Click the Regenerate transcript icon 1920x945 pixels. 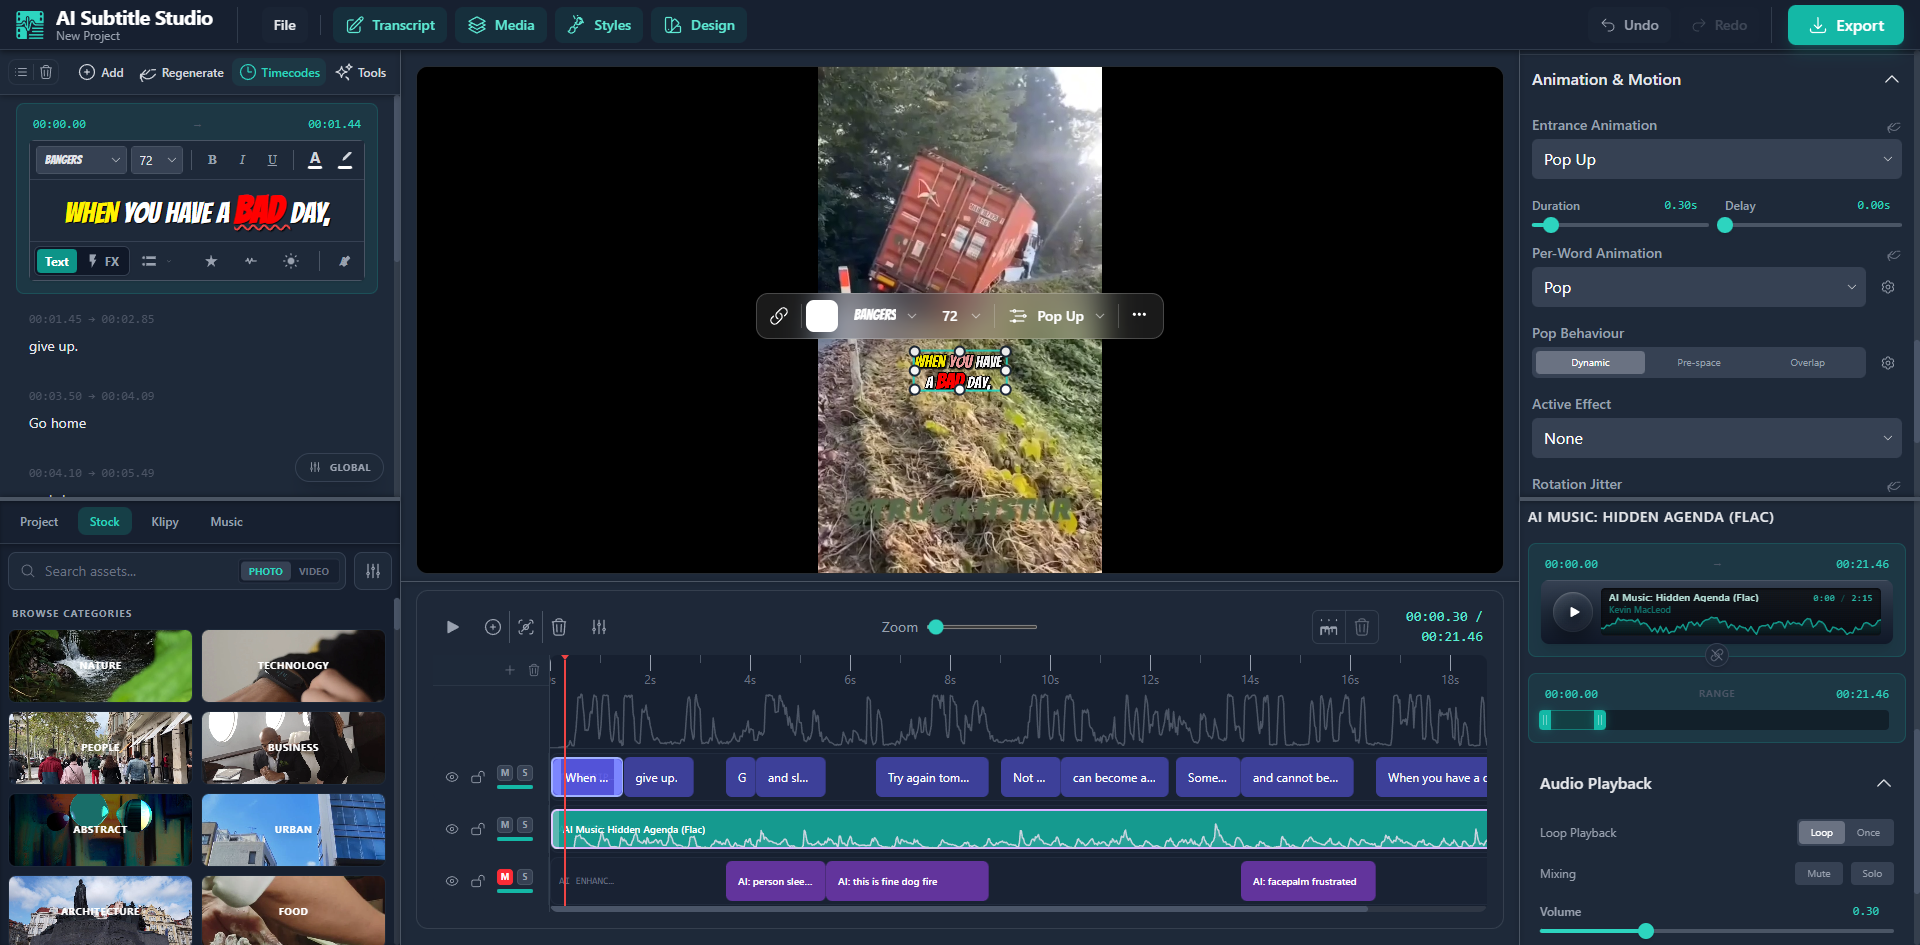click(x=150, y=72)
